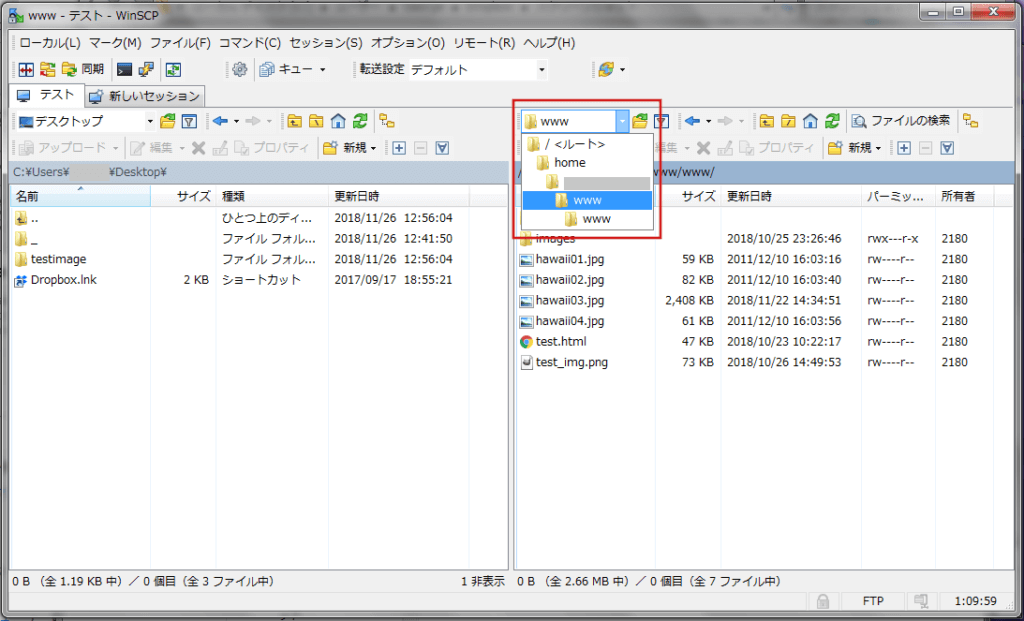Toggle the remote filename filter icon

(660, 120)
